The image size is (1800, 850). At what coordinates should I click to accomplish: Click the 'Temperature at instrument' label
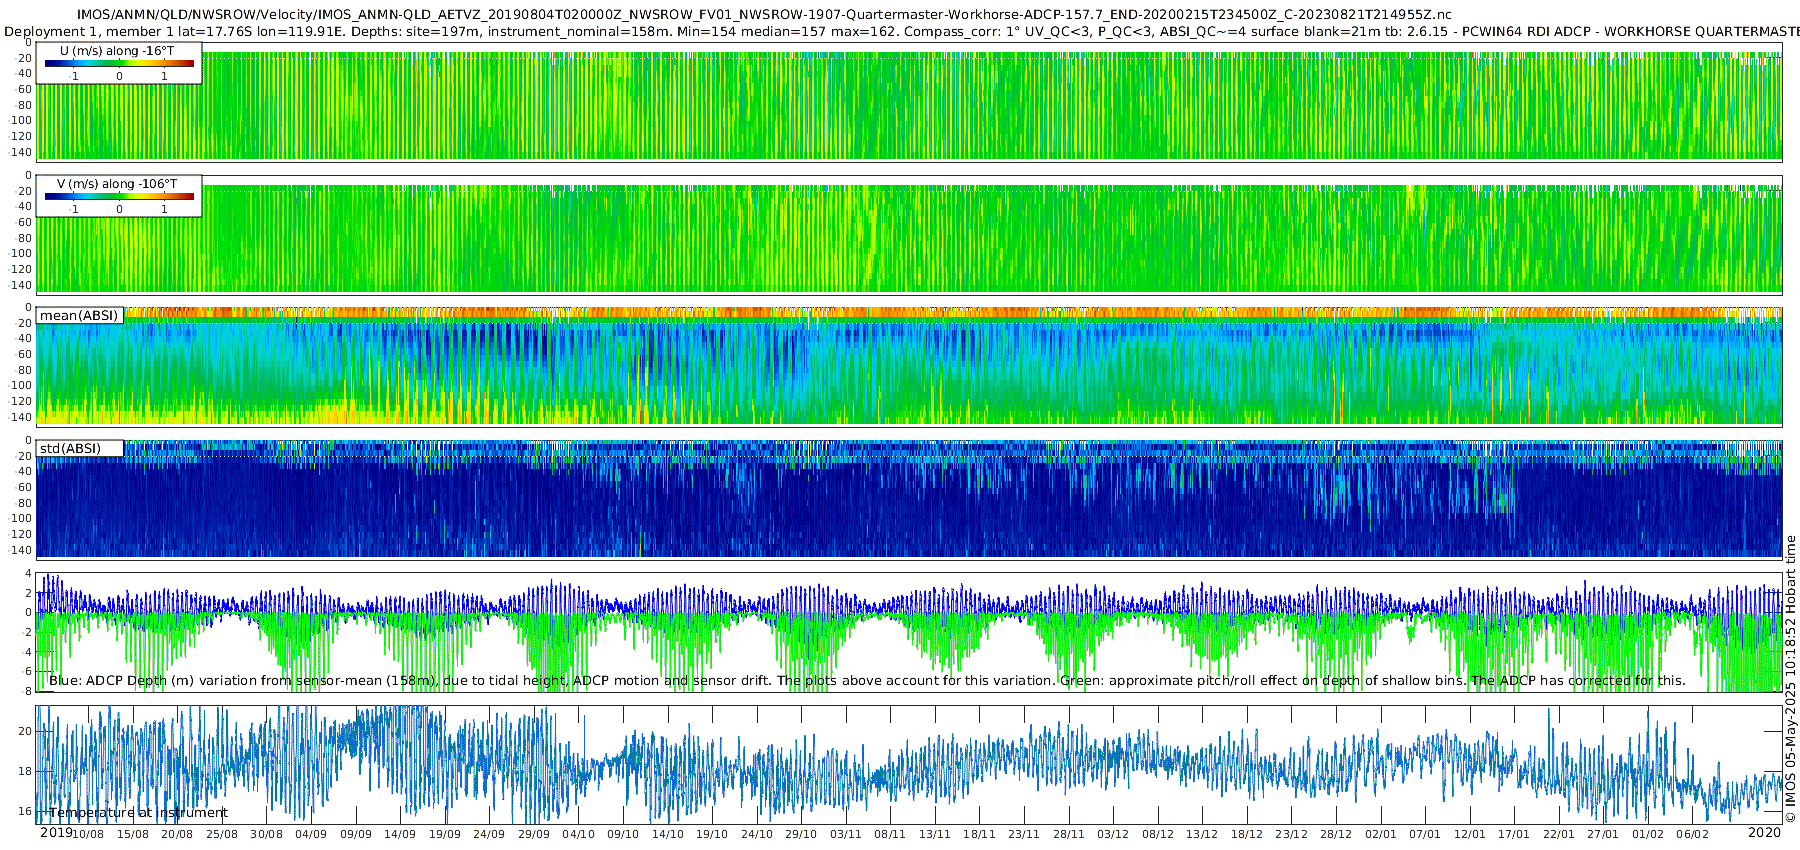click(138, 813)
